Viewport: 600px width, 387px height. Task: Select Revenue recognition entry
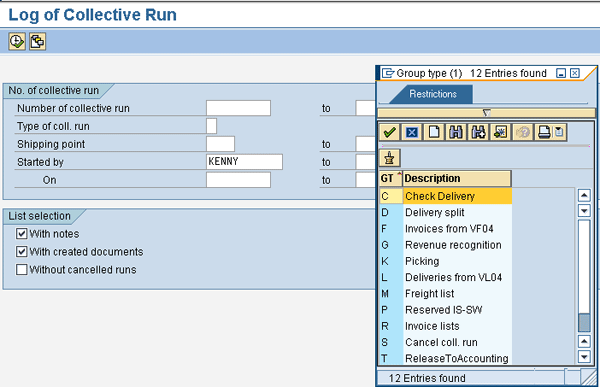pos(457,245)
